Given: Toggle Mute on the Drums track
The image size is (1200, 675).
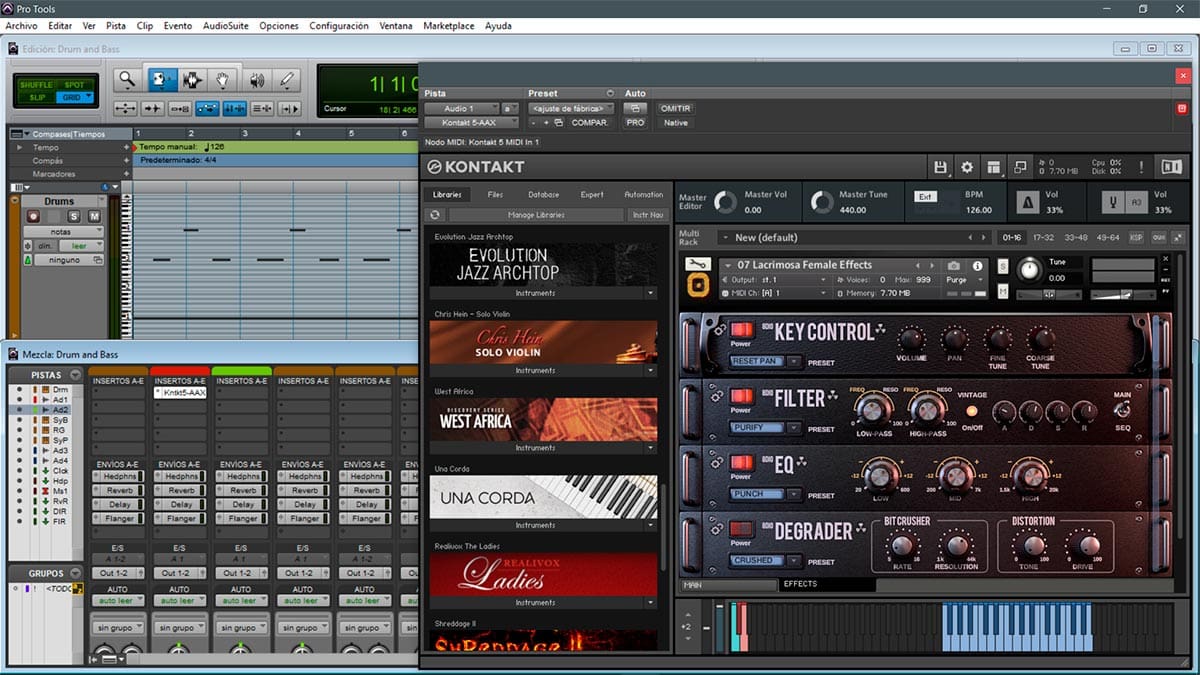Looking at the screenshot, I should (94, 216).
